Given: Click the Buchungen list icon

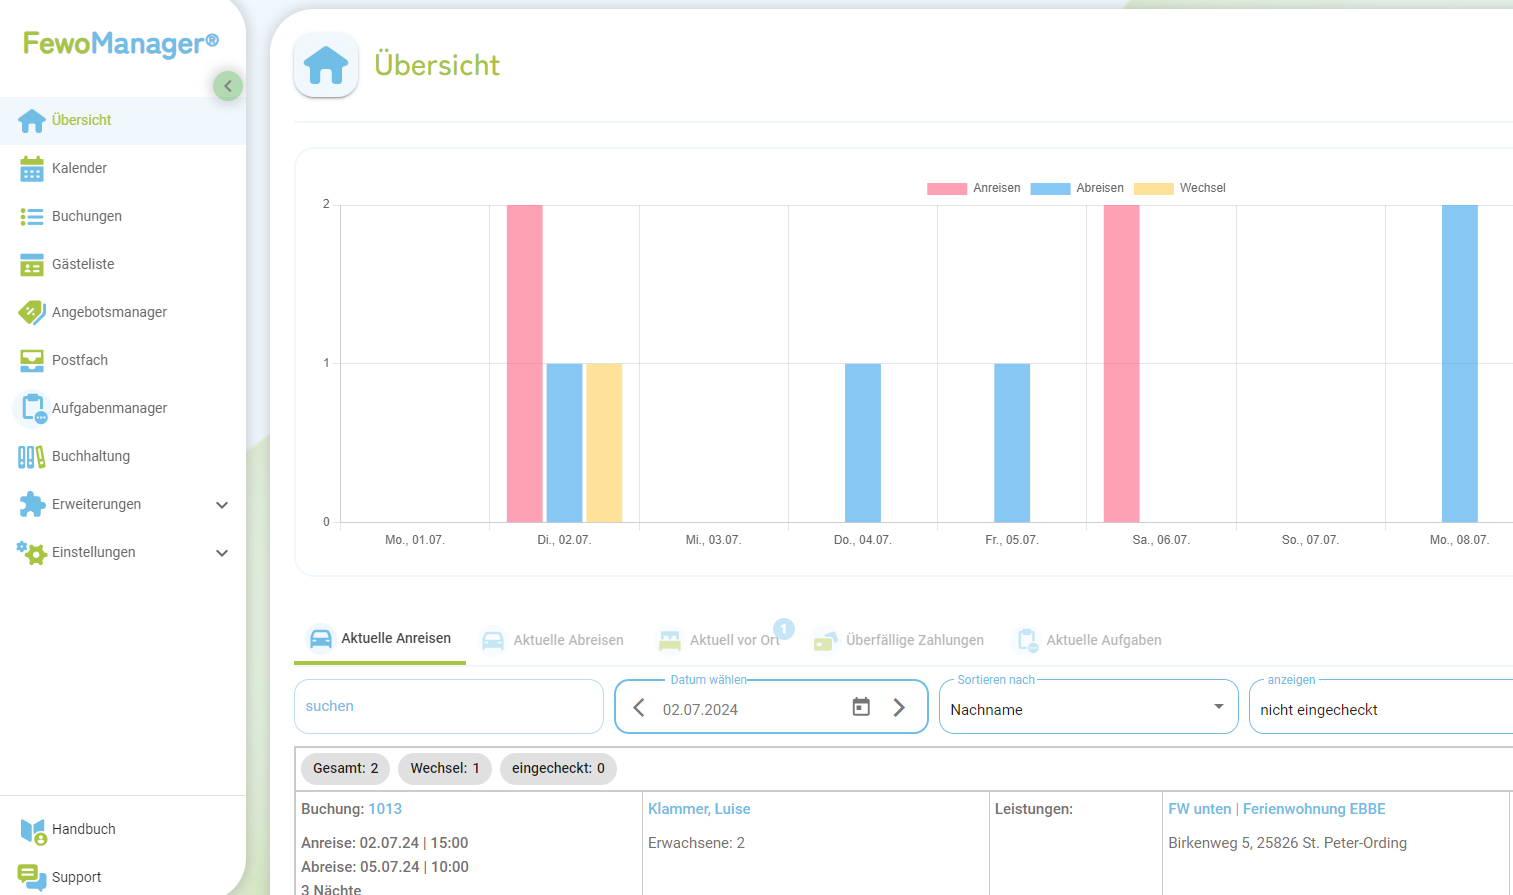Looking at the screenshot, I should click(32, 217).
